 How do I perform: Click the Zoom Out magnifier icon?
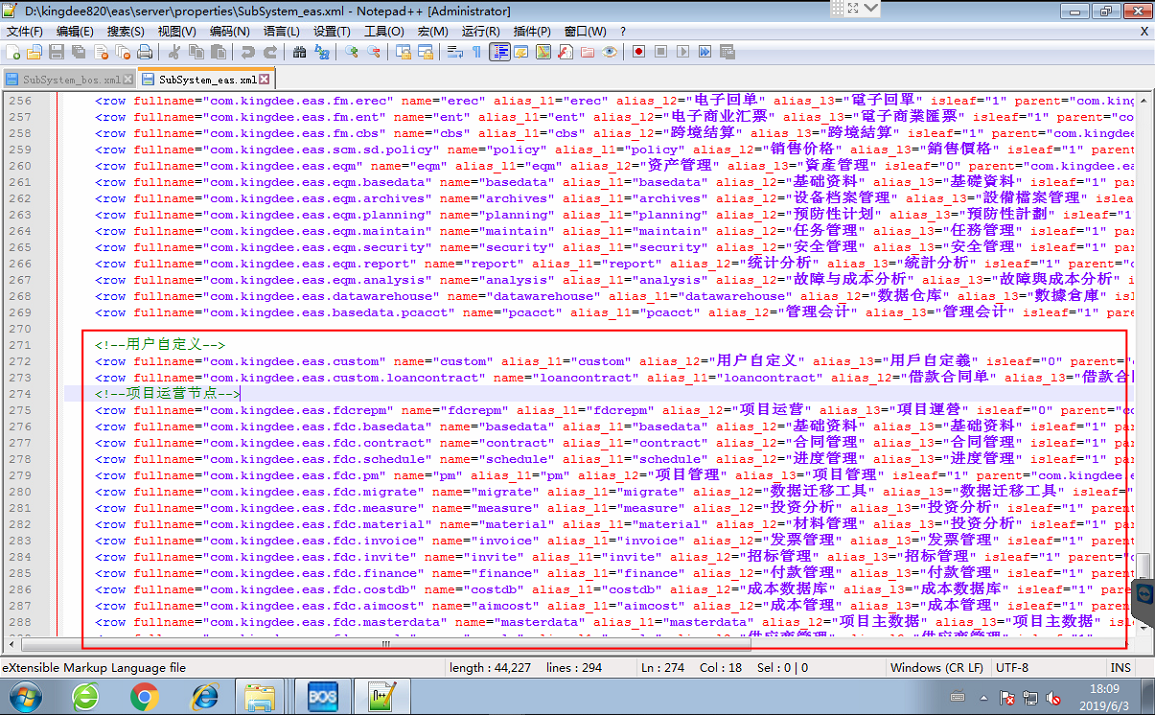373,52
